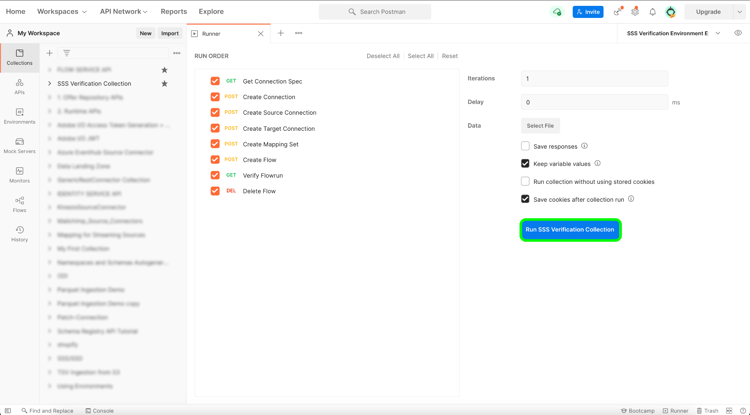The width and height of the screenshot is (750, 415).
Task: Click the Invite button
Action: tap(588, 12)
